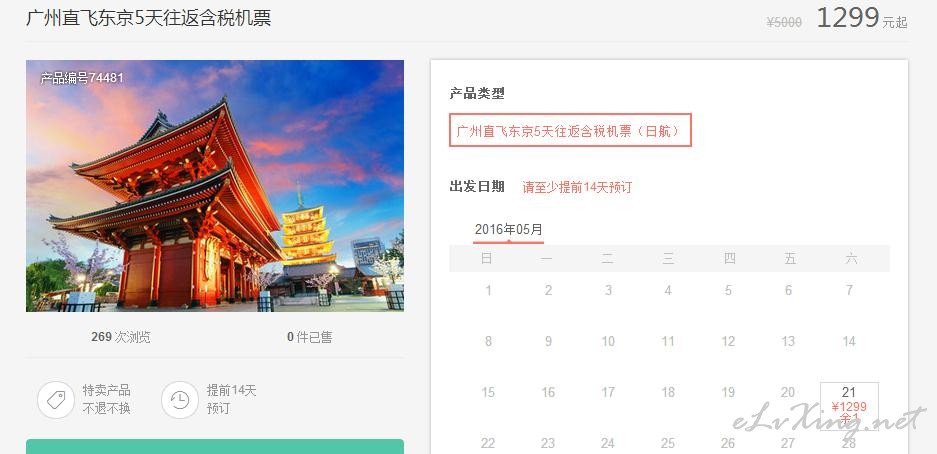Click calendar date 1

(x=488, y=290)
